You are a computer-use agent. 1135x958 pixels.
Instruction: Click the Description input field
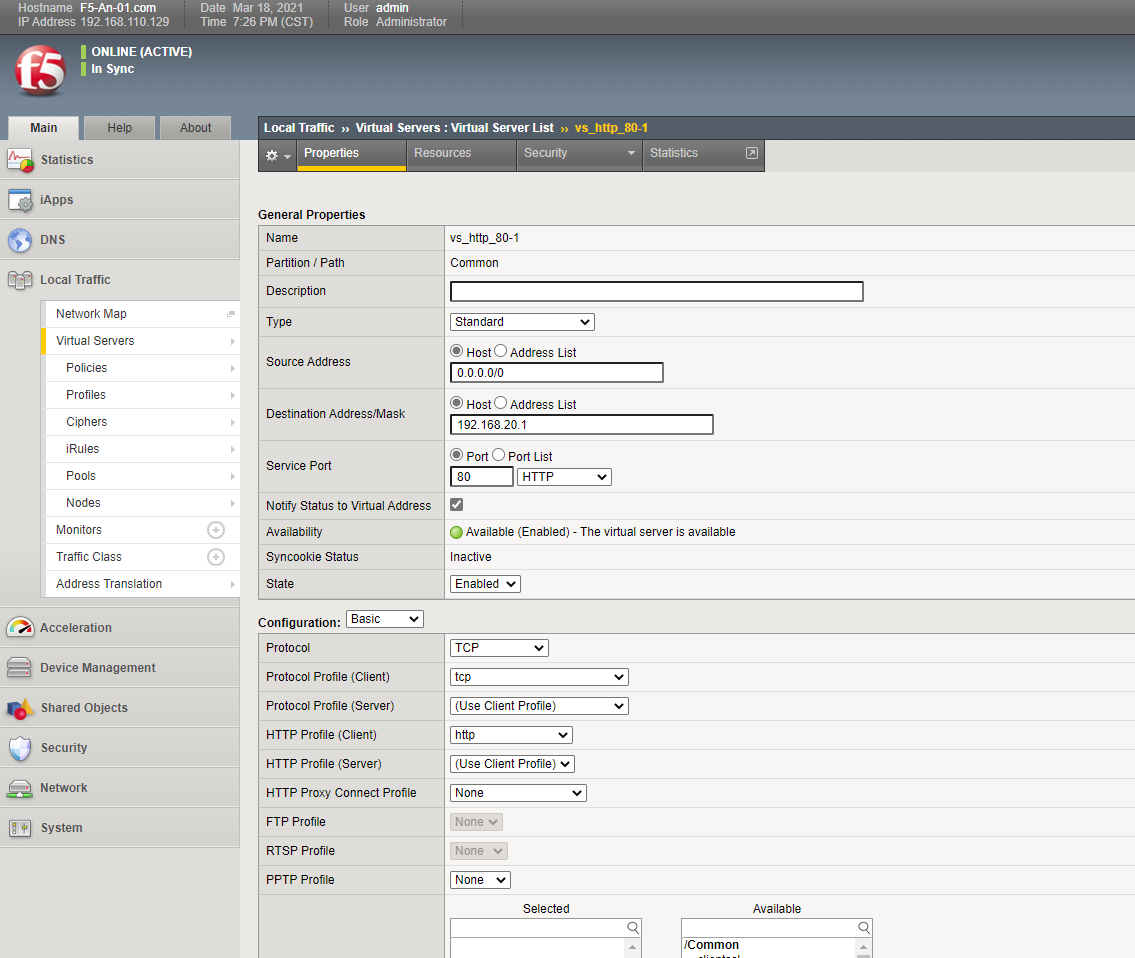[x=656, y=291]
